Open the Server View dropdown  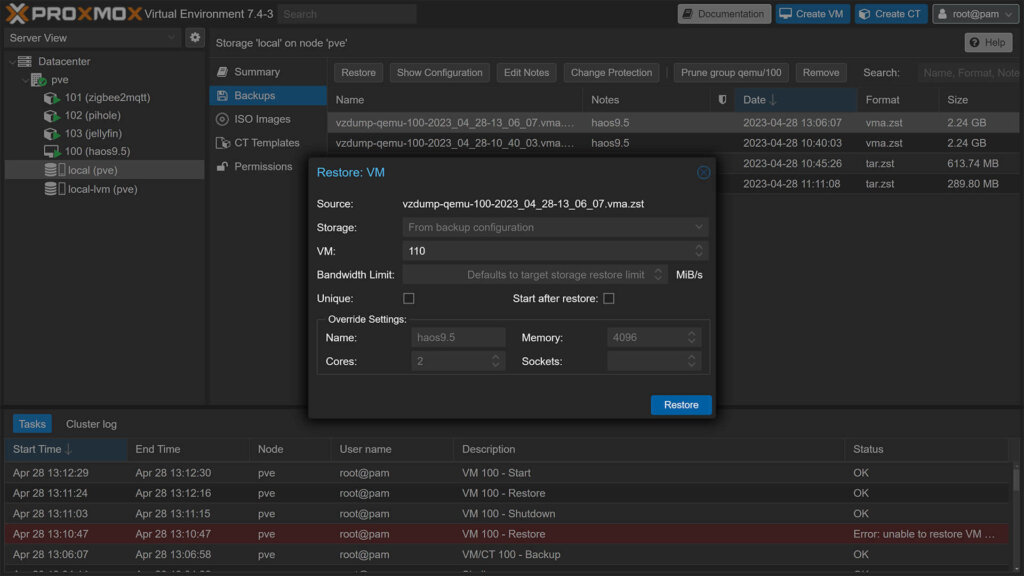90,36
